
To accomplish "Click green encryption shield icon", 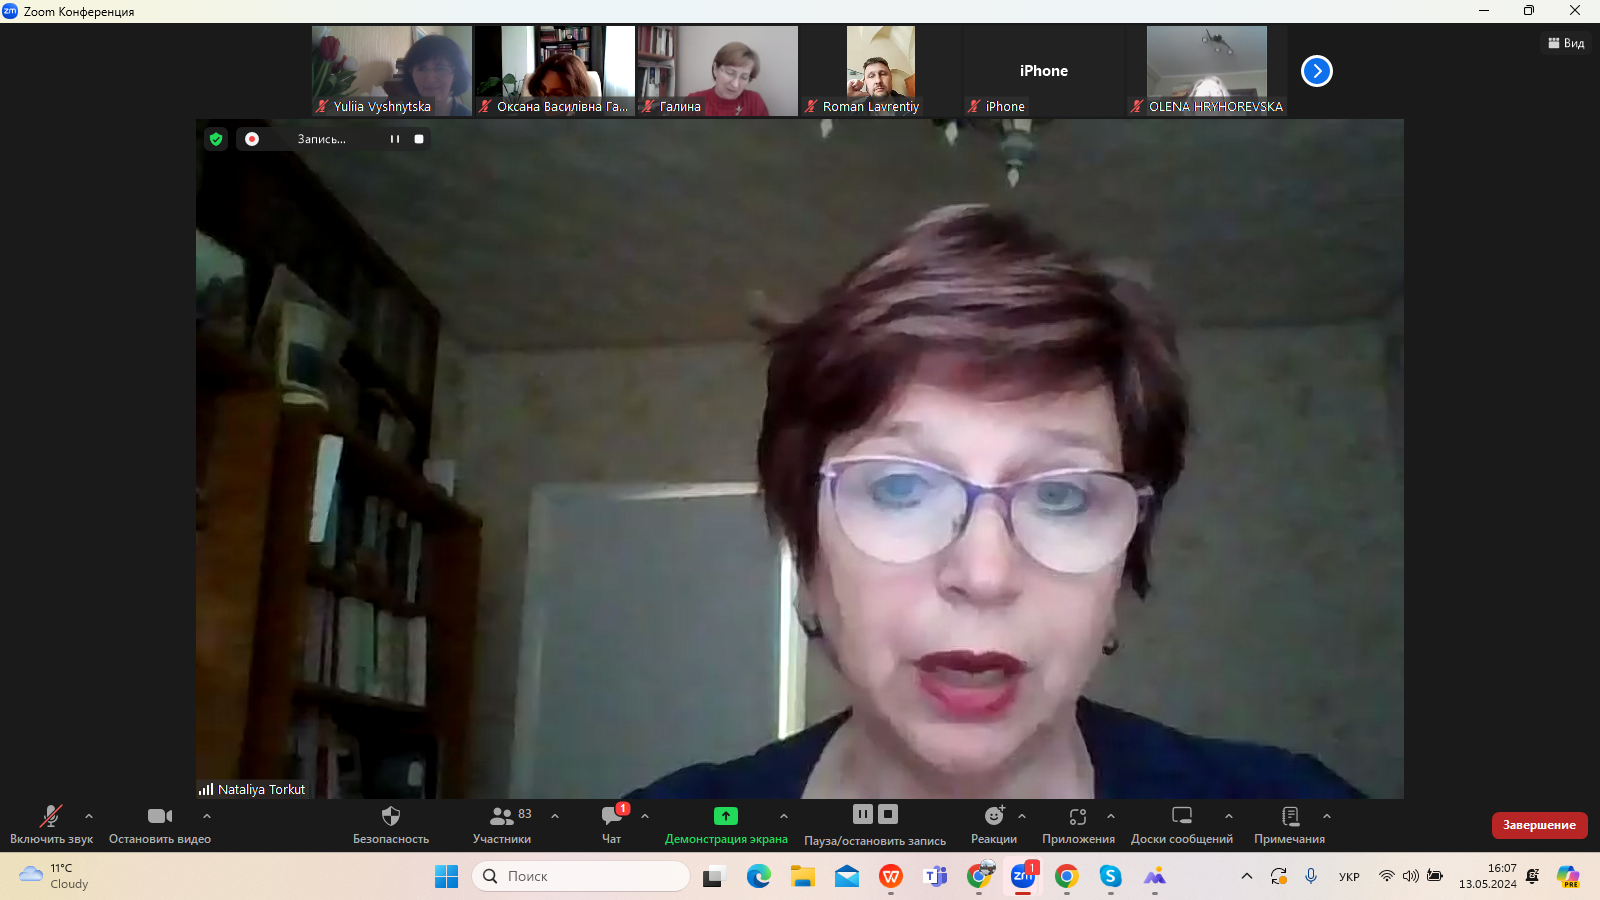I will coord(216,139).
